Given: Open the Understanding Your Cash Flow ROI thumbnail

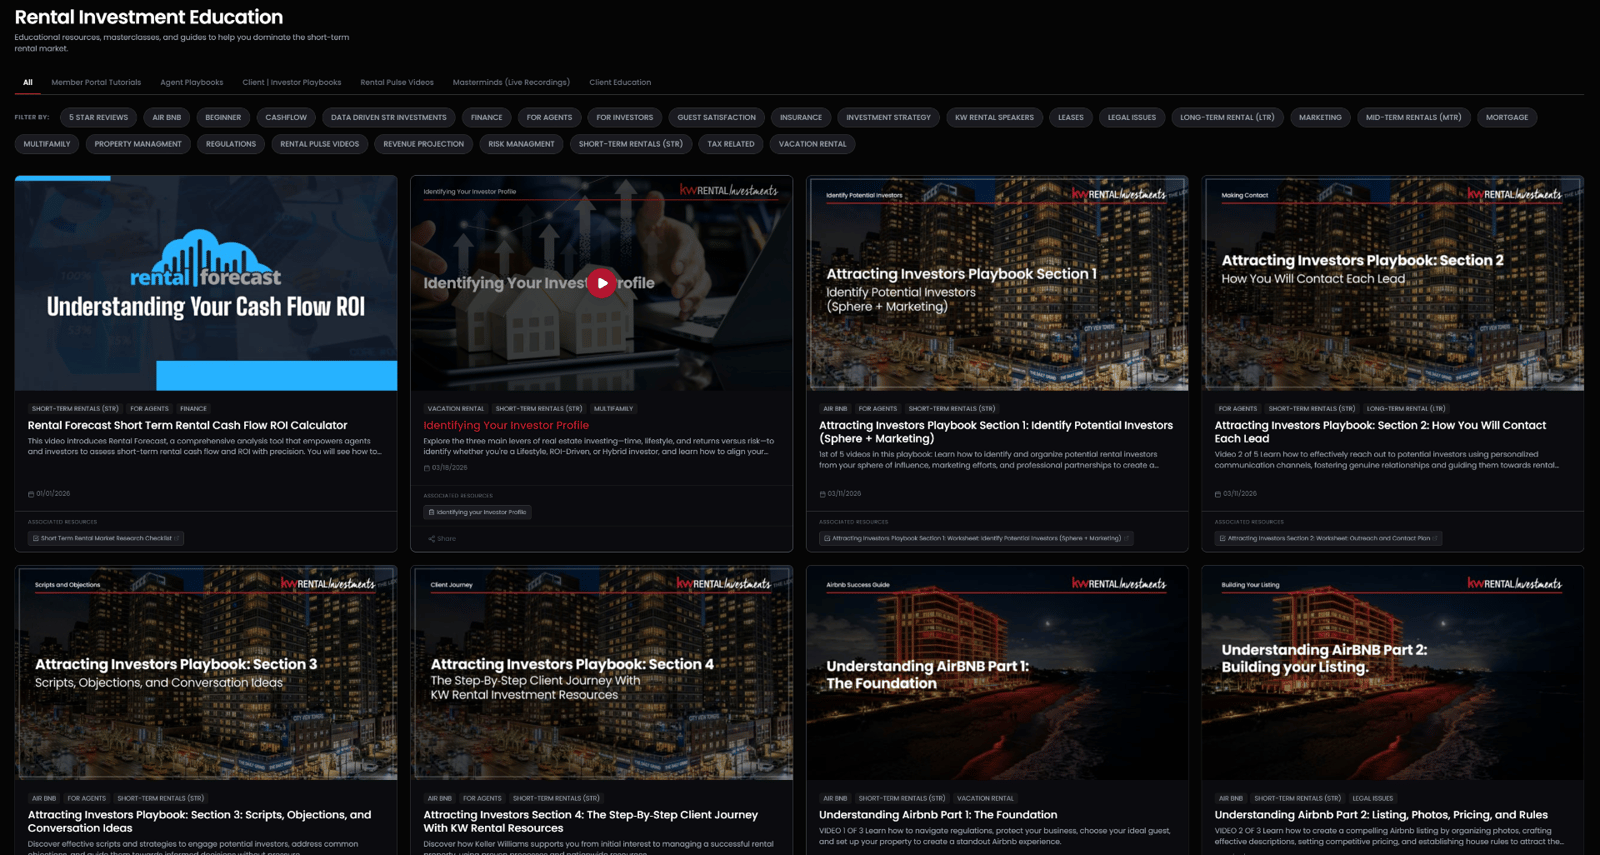Looking at the screenshot, I should point(206,283).
